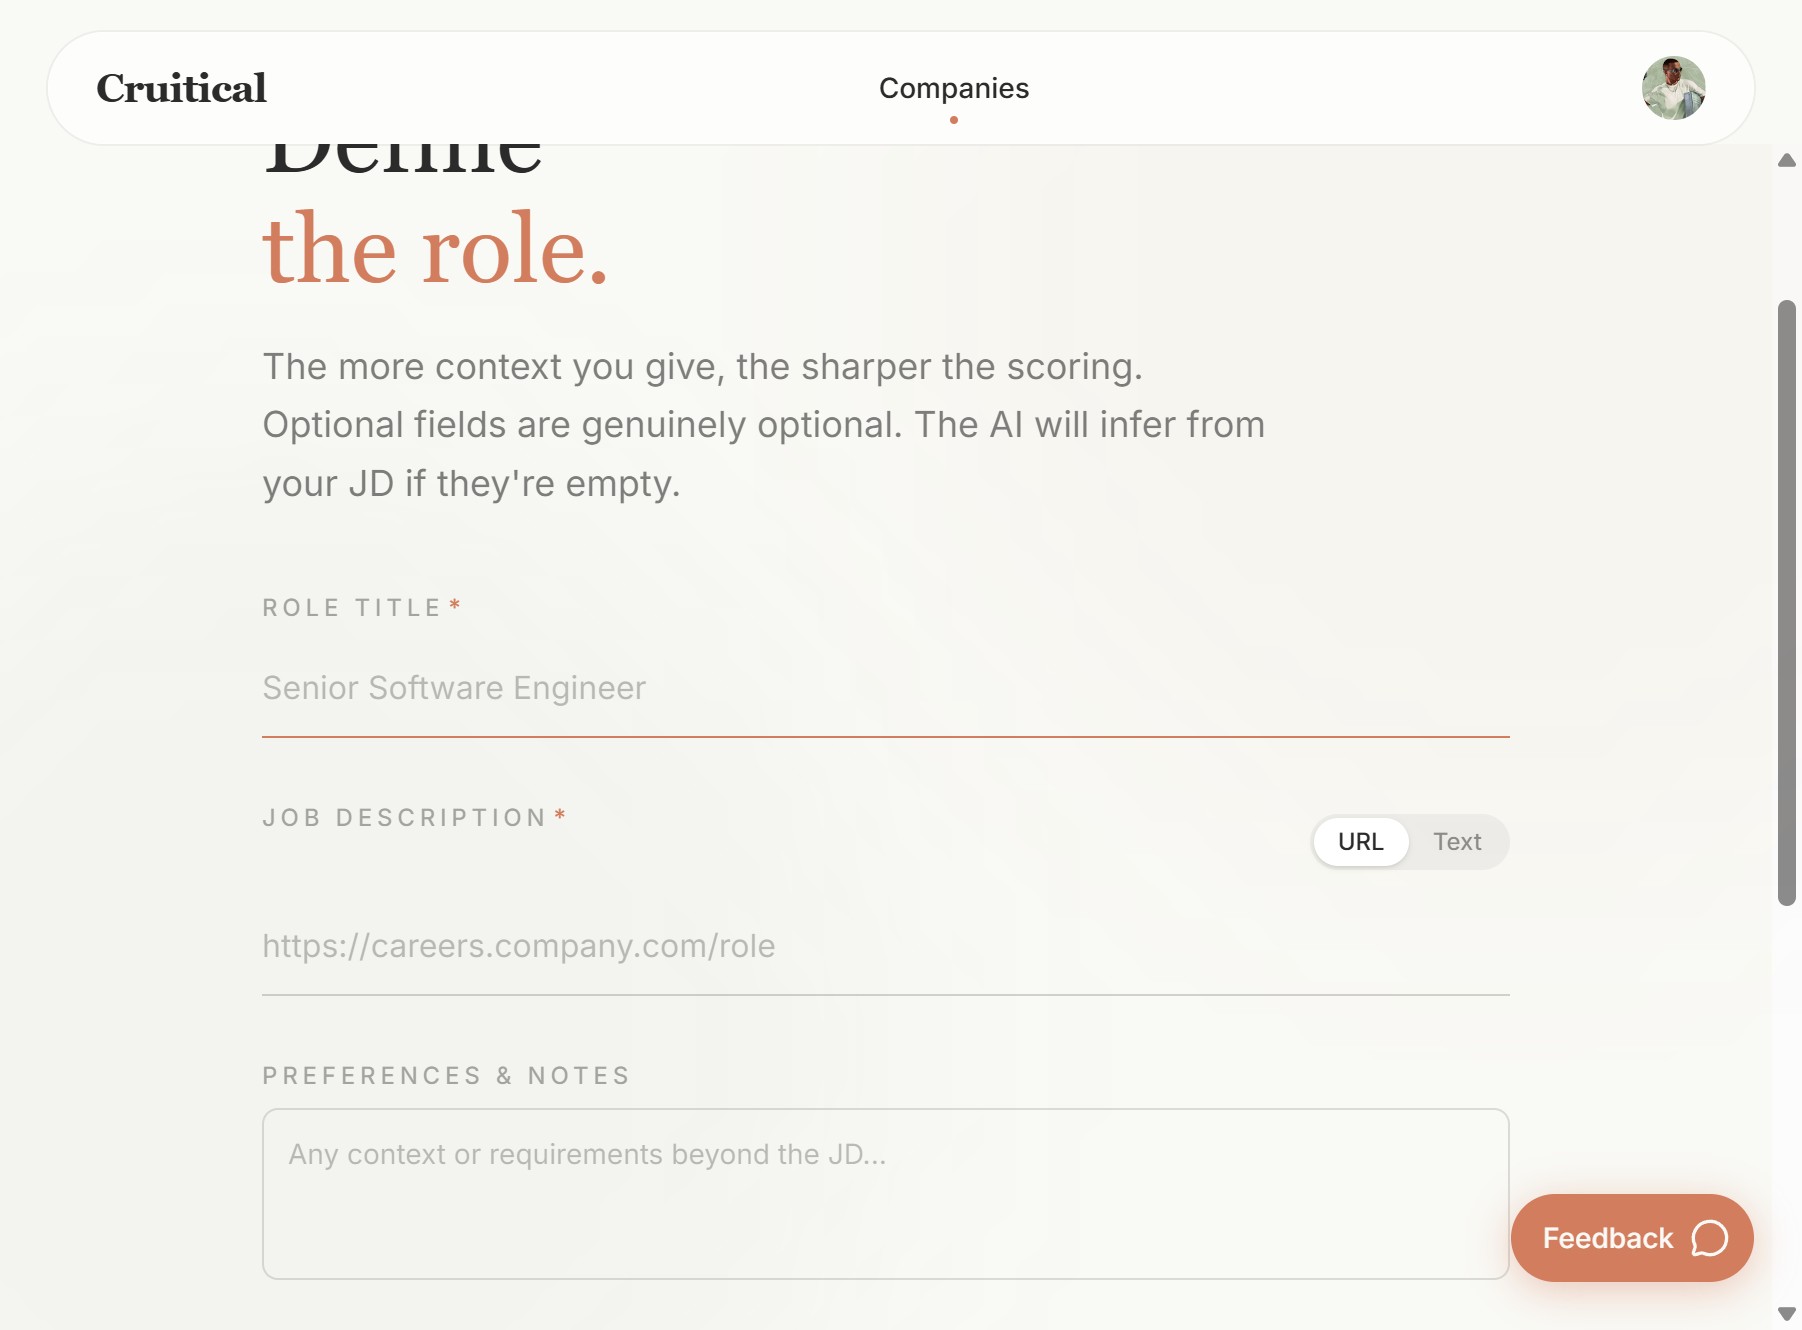Click the Cruitical home link

coord(180,88)
